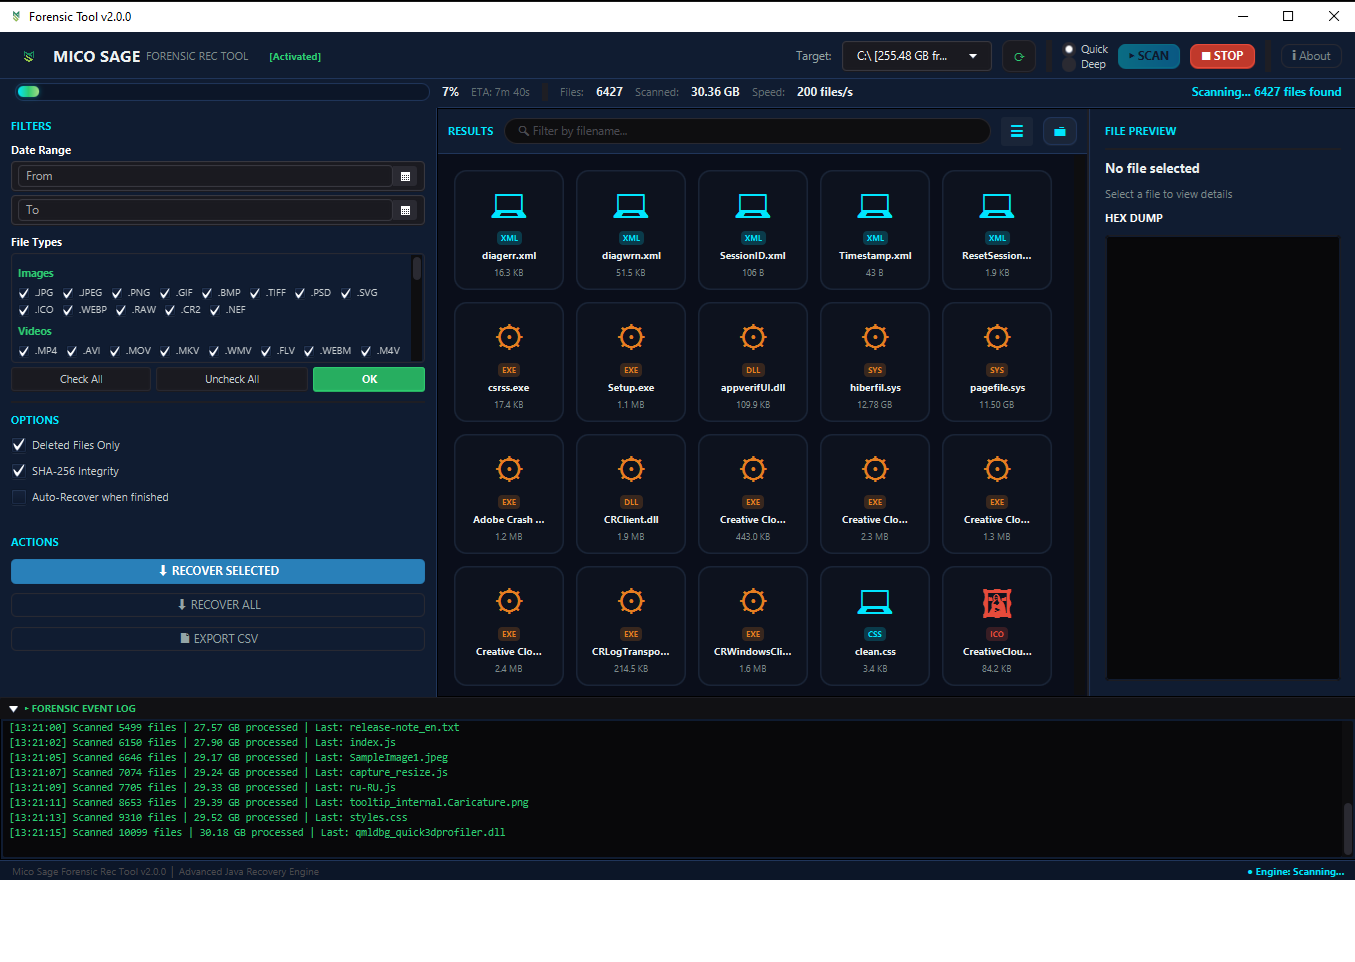1355x962 pixels.
Task: Select the hiberfil.sys file icon
Action: point(875,337)
